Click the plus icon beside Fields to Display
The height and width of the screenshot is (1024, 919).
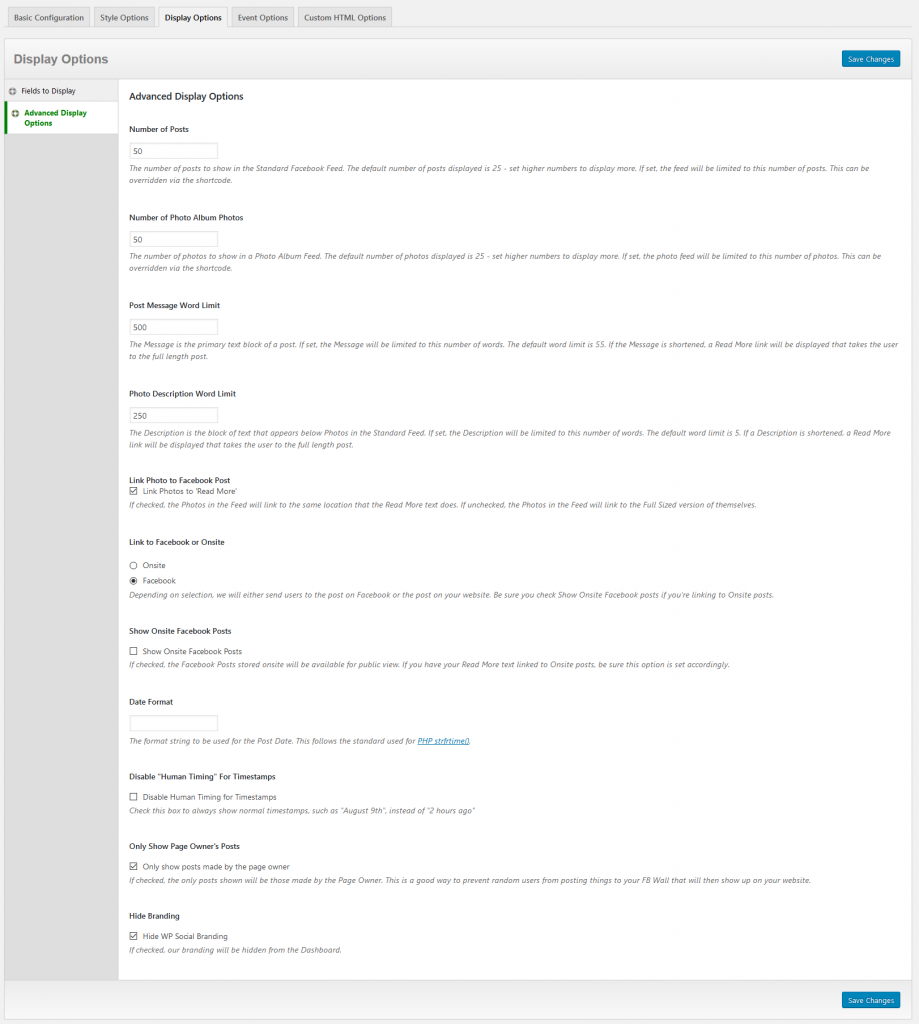[13, 91]
